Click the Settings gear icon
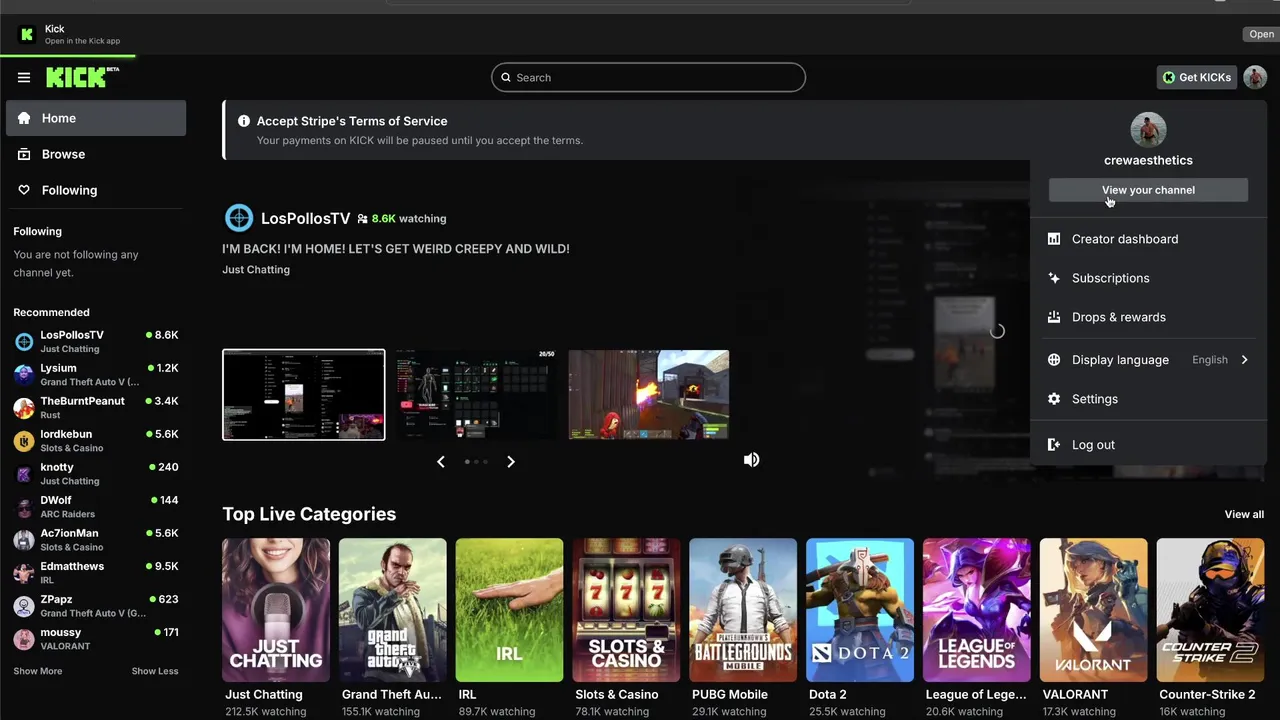This screenshot has height=720, width=1280. 1053,399
